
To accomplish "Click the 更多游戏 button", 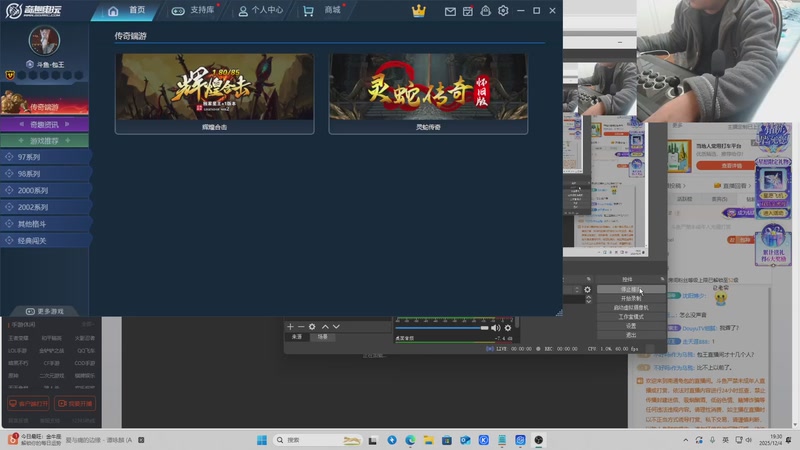I will [44, 311].
